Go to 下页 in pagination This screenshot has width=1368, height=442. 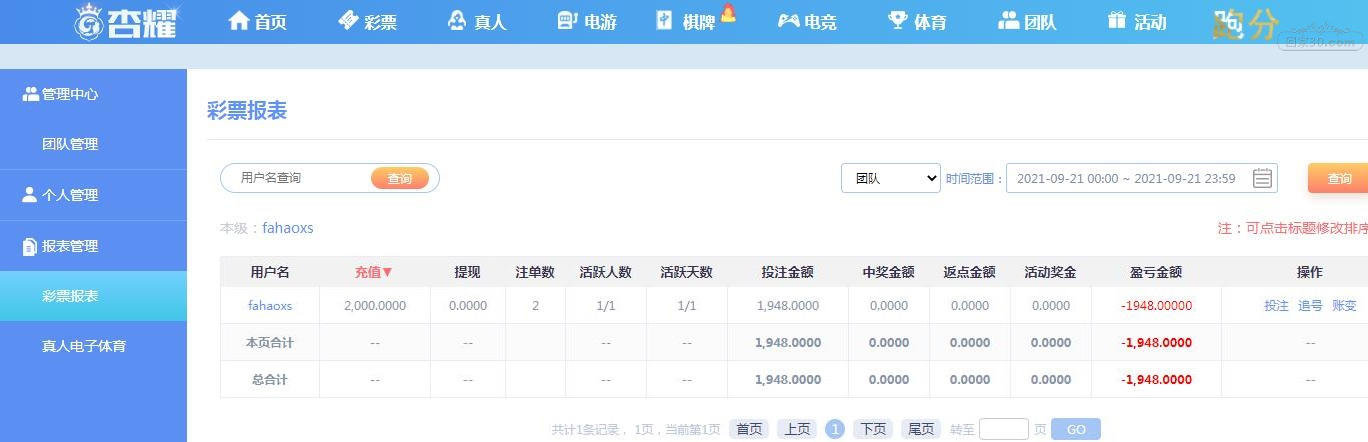tap(873, 429)
